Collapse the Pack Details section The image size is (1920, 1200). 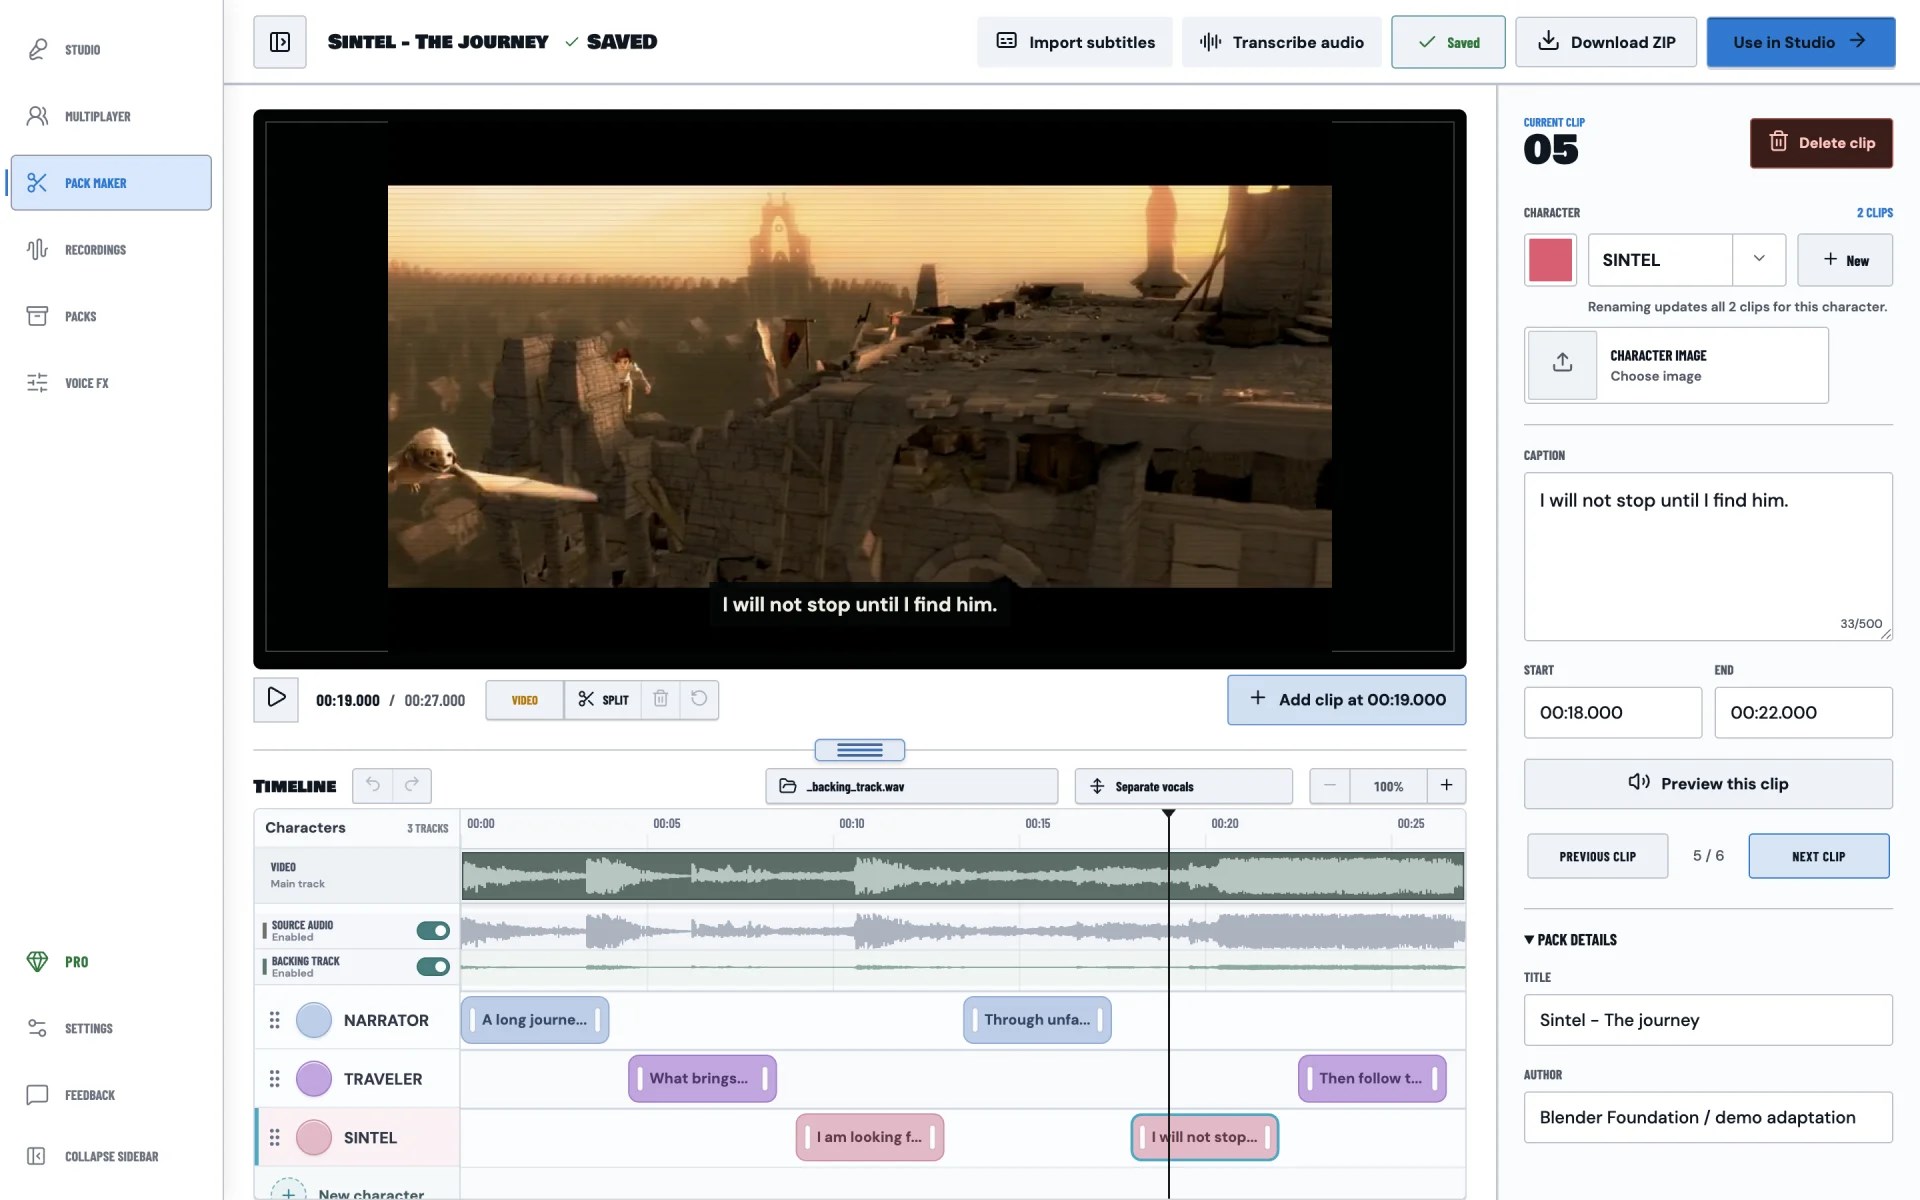1570,940
